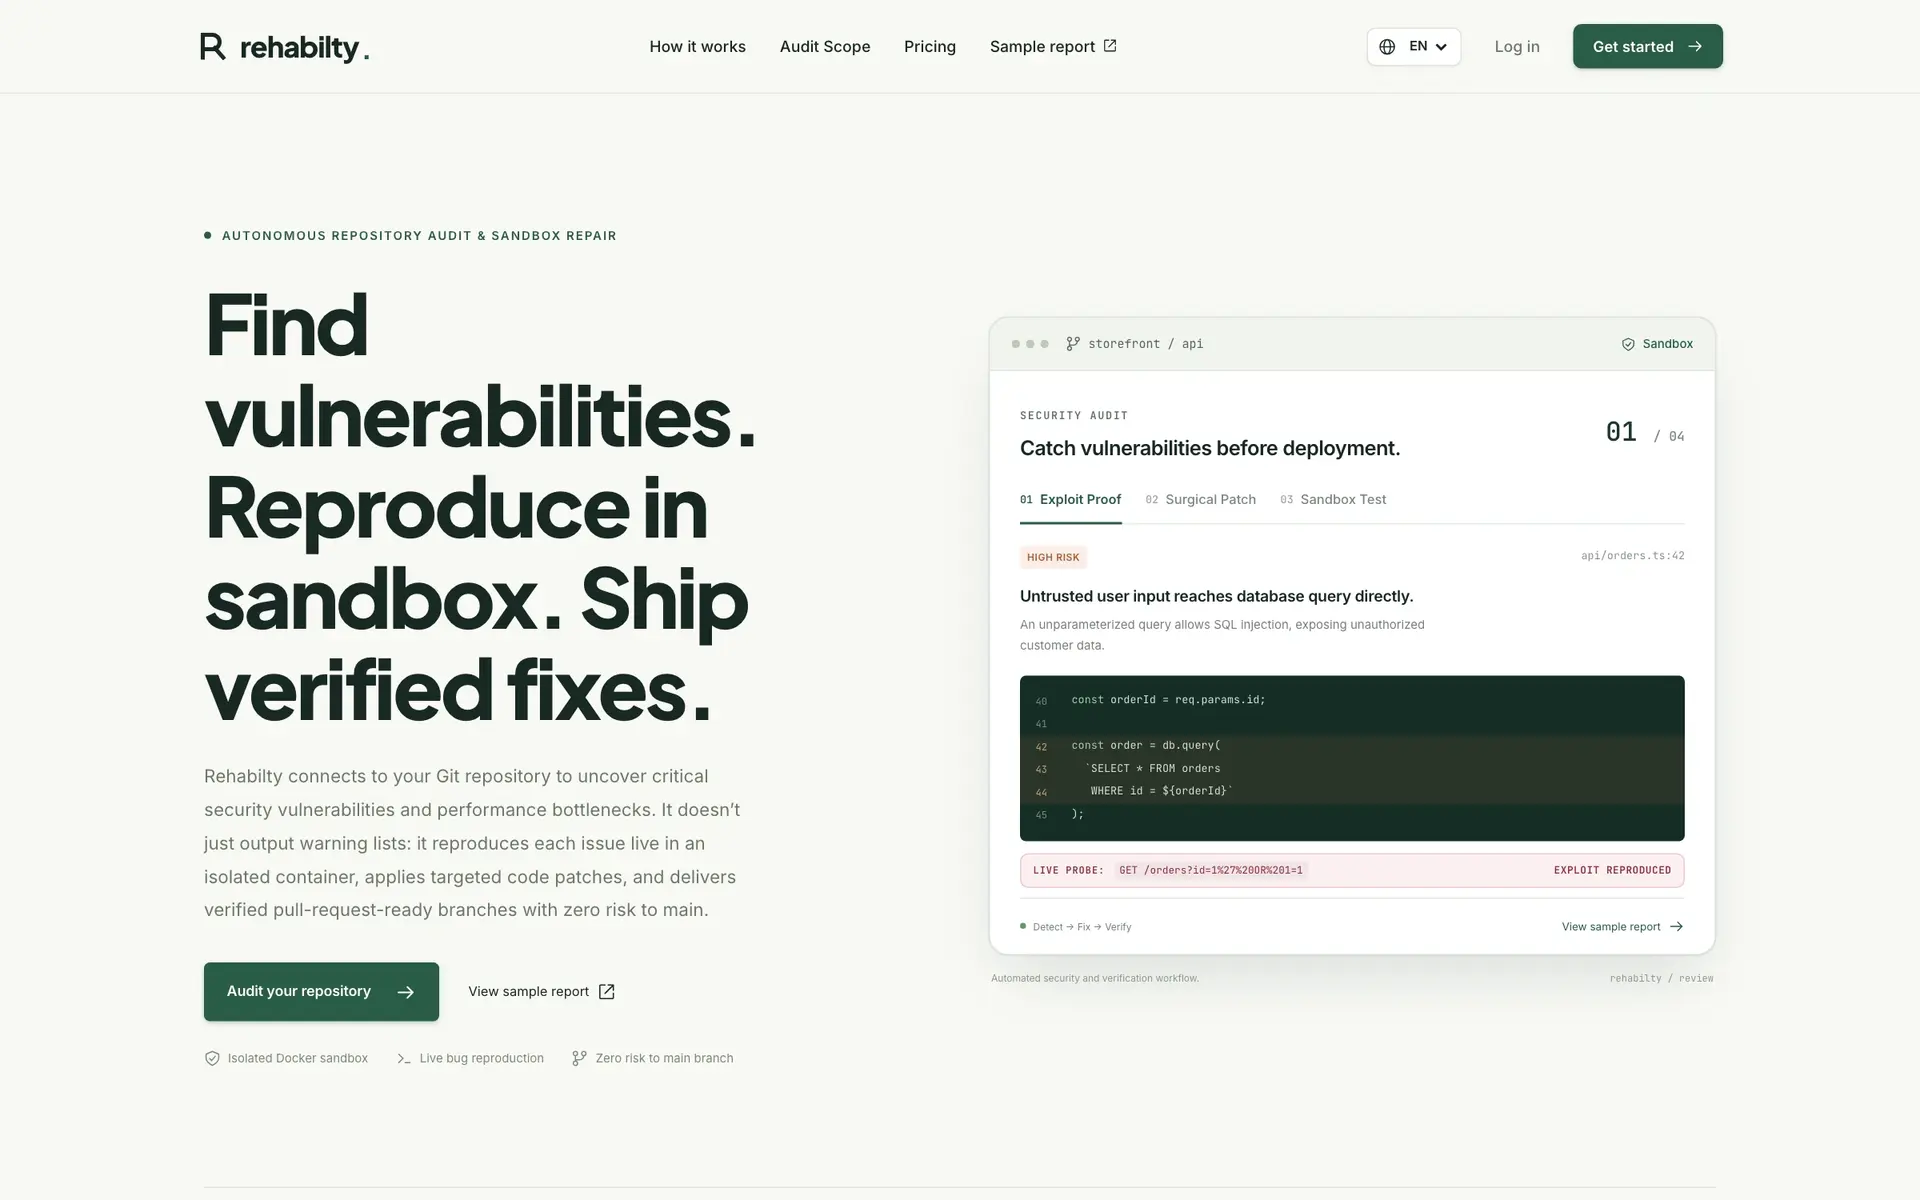Click the shield check icon beside Sandbox
The width and height of the screenshot is (1920, 1200).
(1628, 344)
